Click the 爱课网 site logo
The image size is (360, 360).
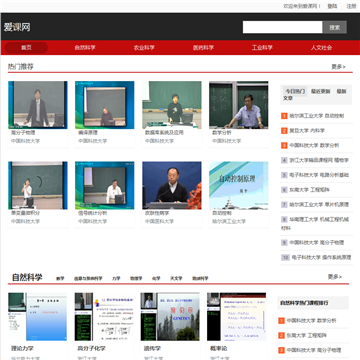point(17,27)
